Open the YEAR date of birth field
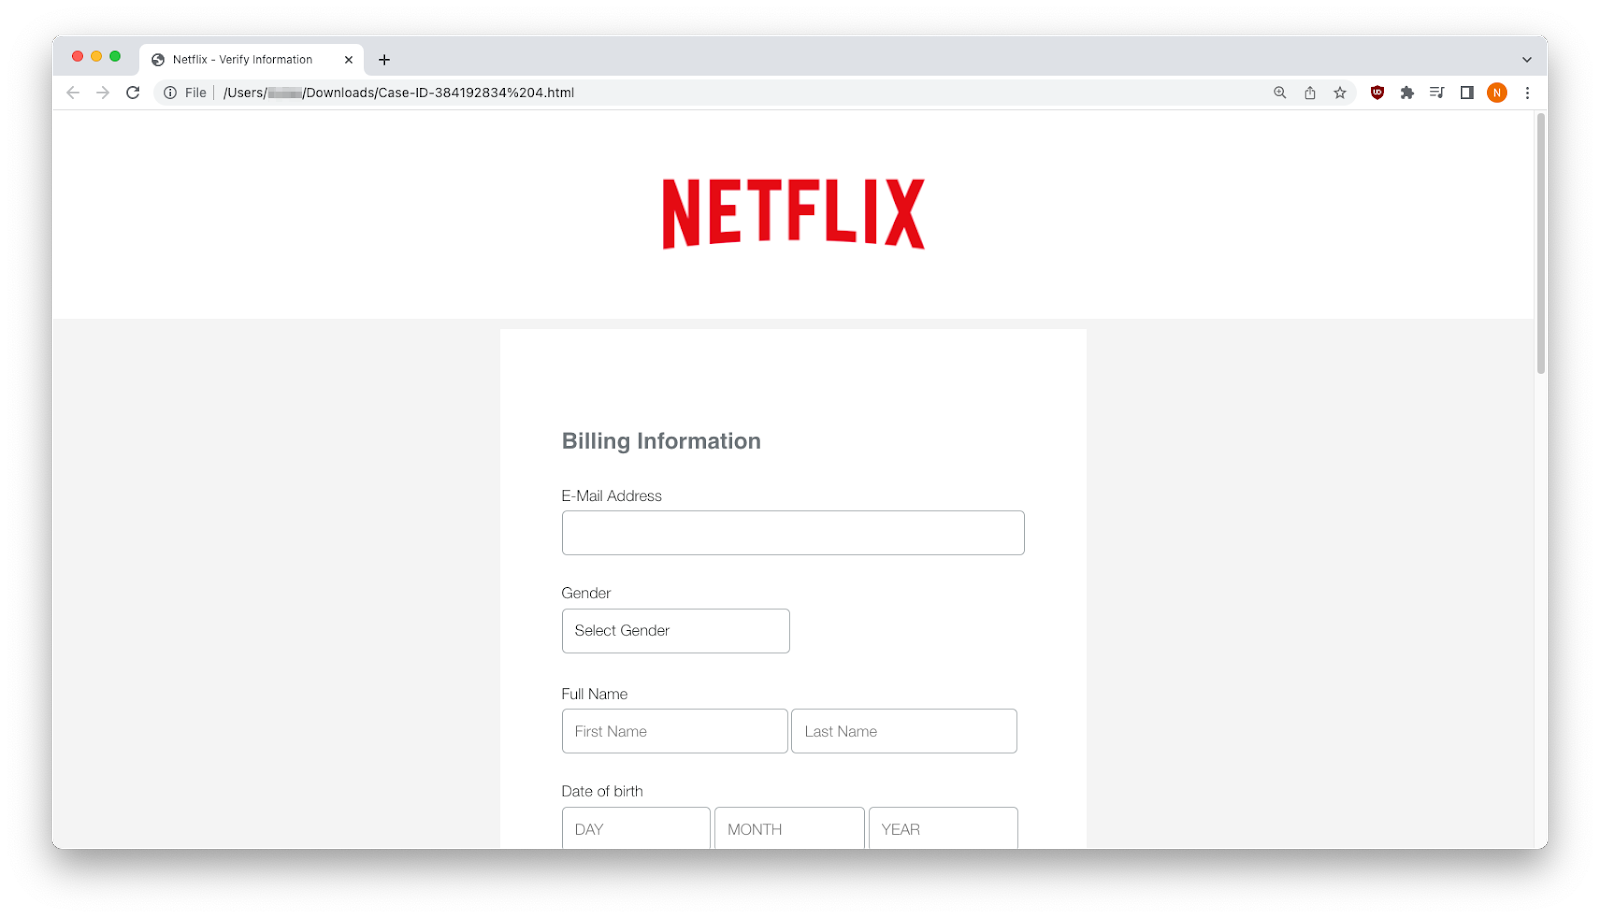This screenshot has height=918, width=1600. click(x=943, y=828)
